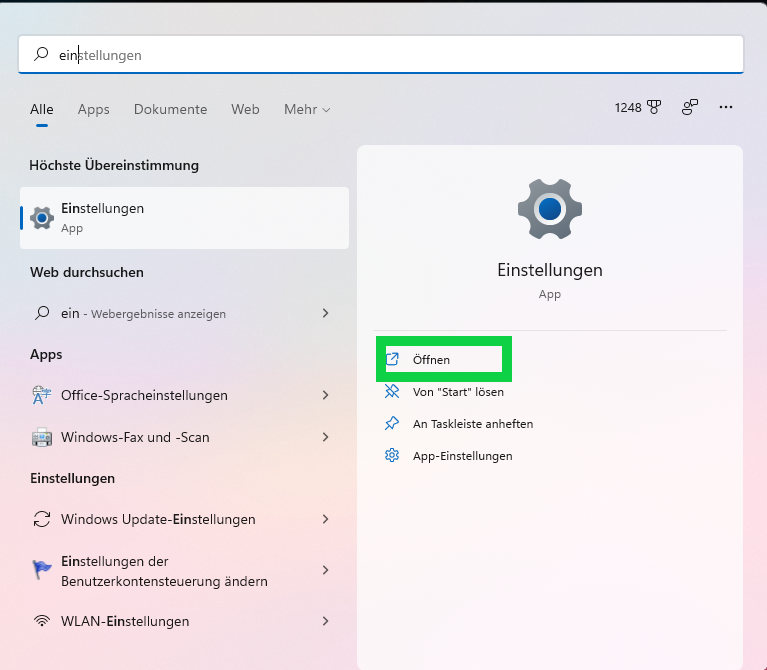Click the large Einstellungen gear in preview pane

coord(550,209)
